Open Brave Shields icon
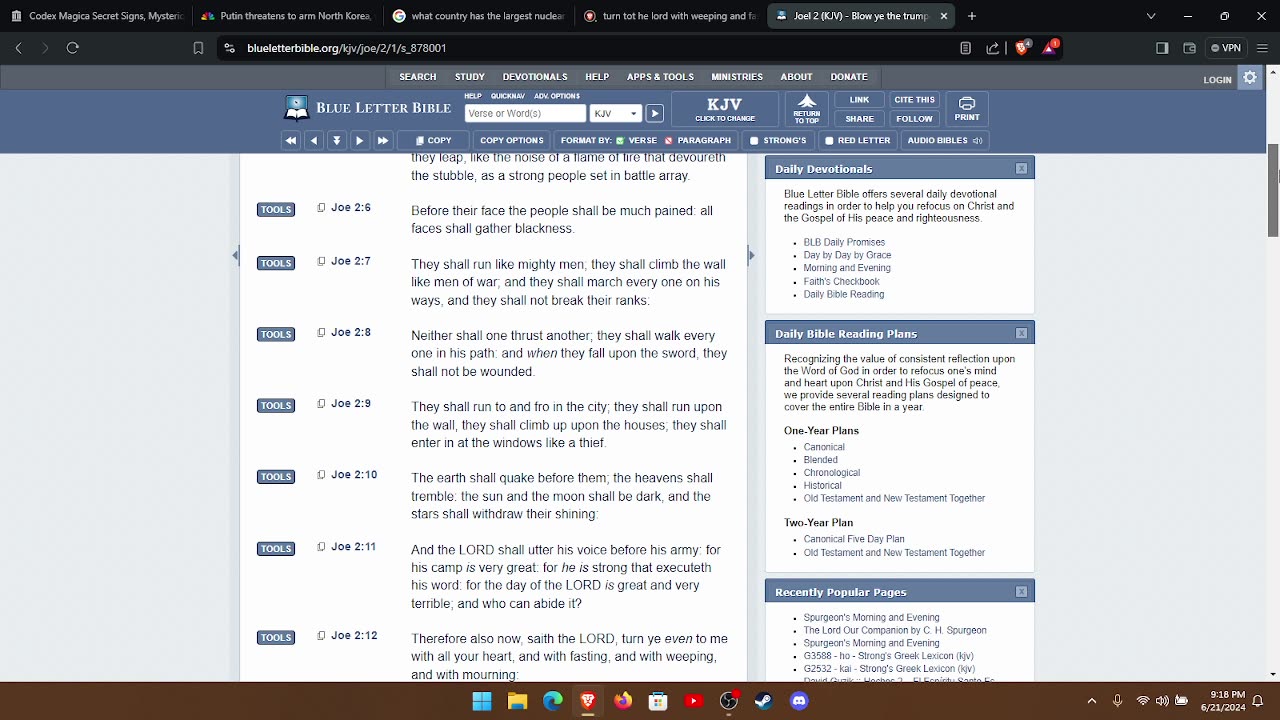The width and height of the screenshot is (1280, 720). point(1022,48)
